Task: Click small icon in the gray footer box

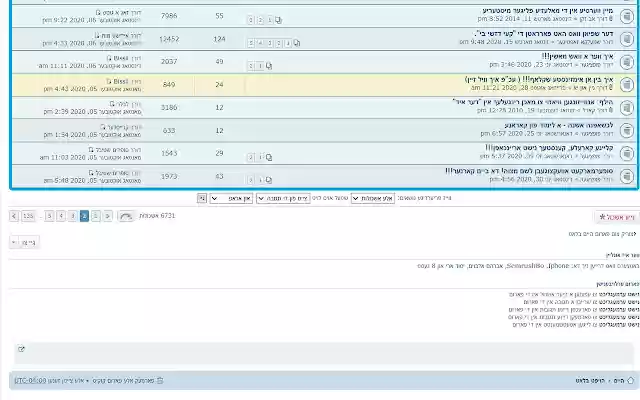Action: coord(22,349)
